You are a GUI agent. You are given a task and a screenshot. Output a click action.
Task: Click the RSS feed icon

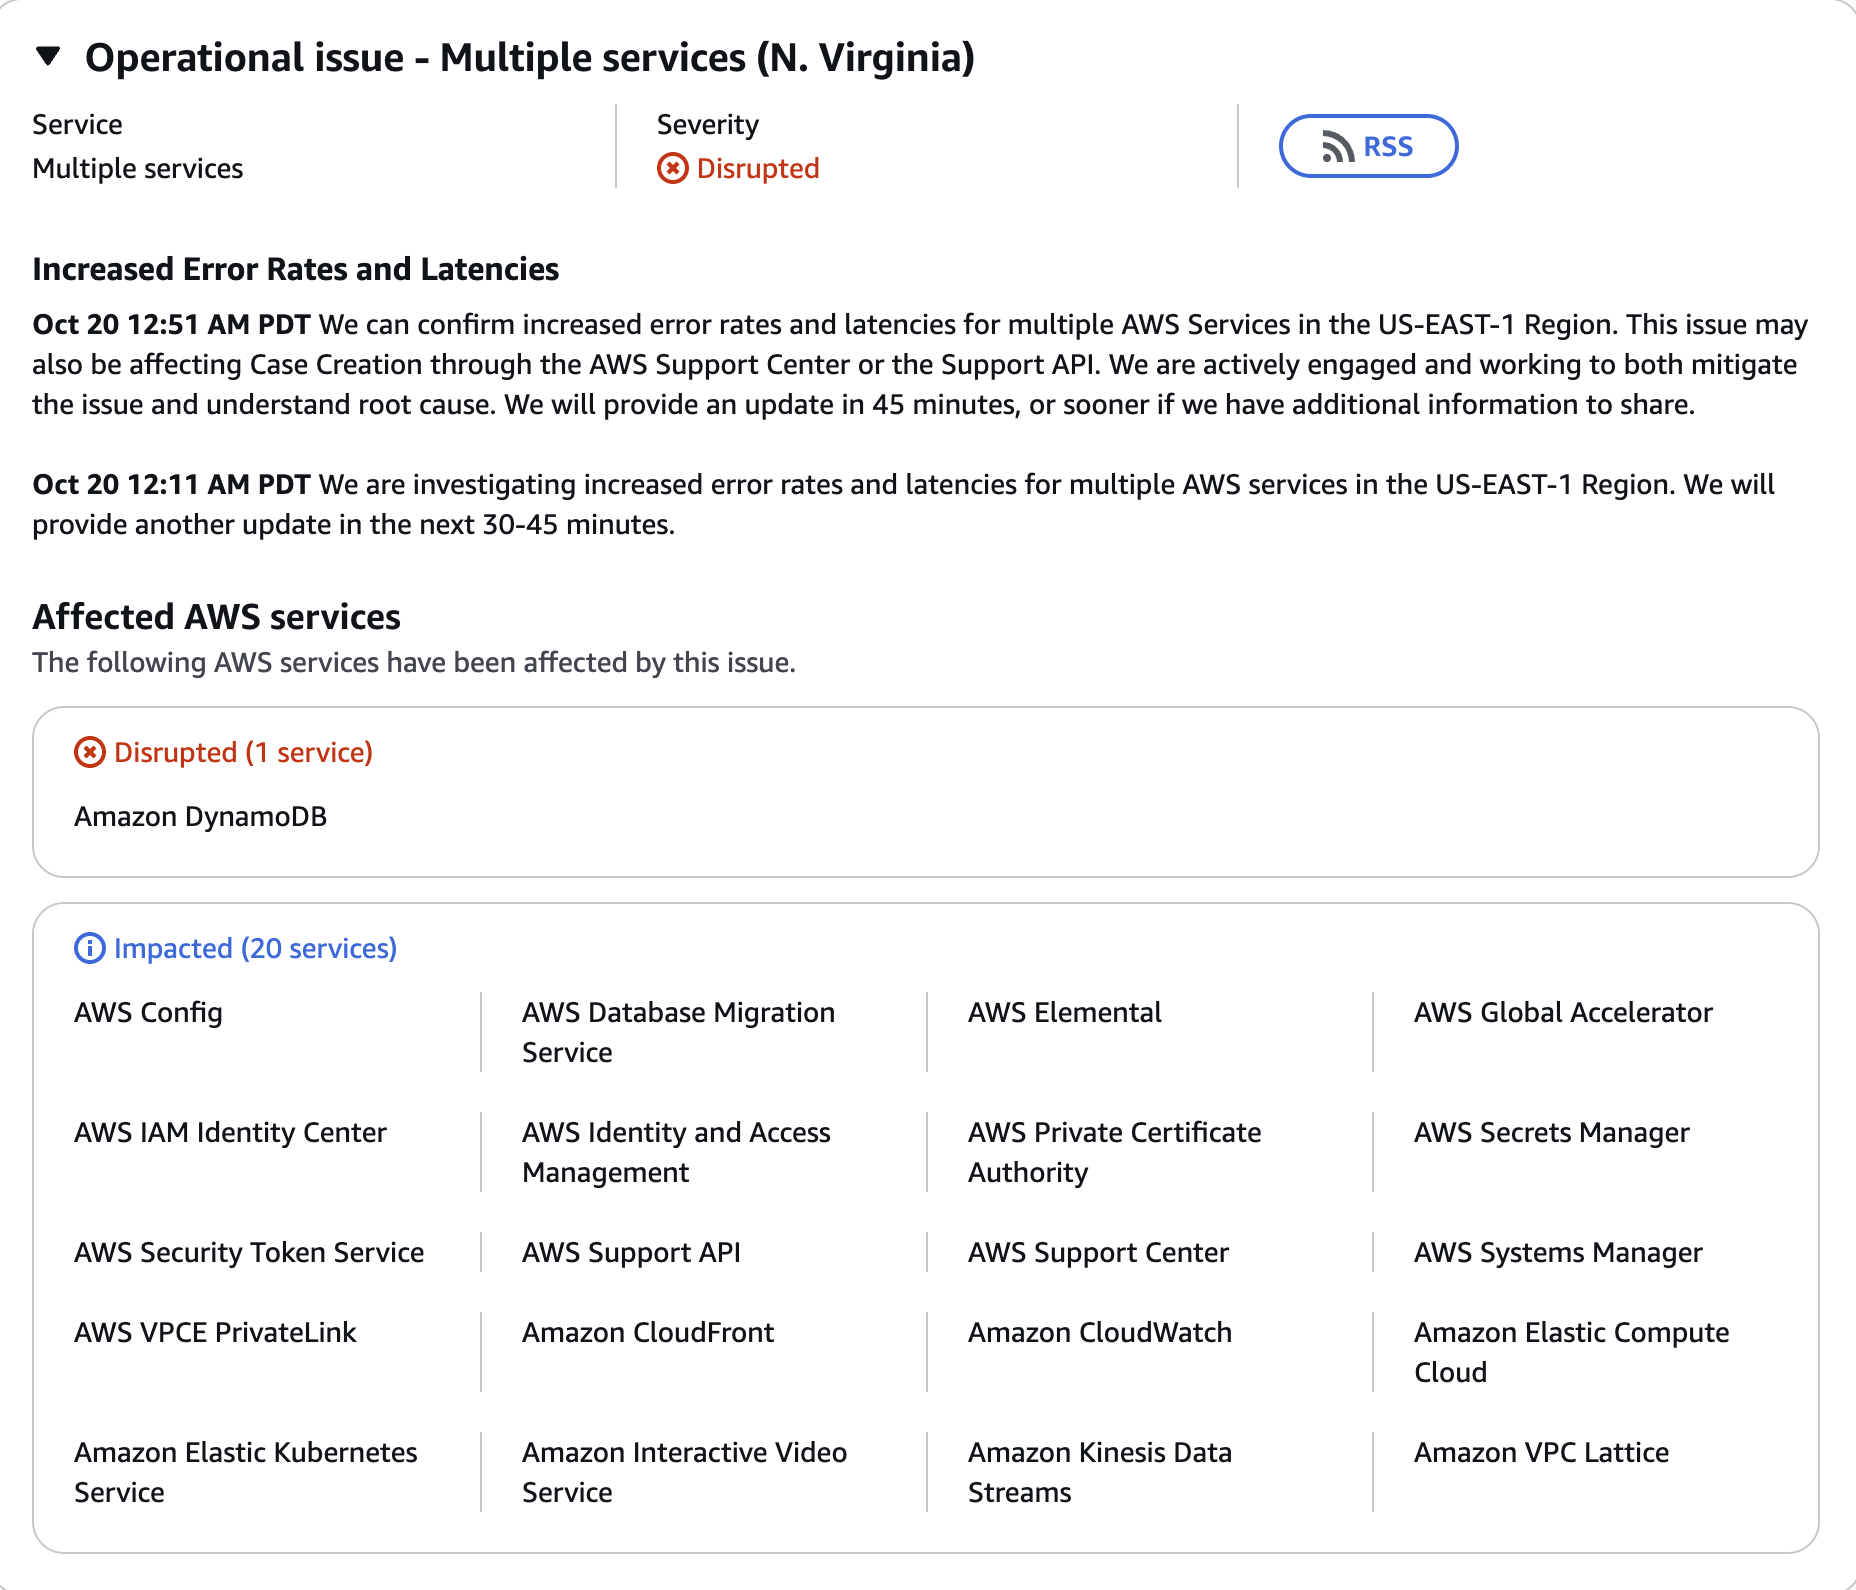click(1337, 147)
